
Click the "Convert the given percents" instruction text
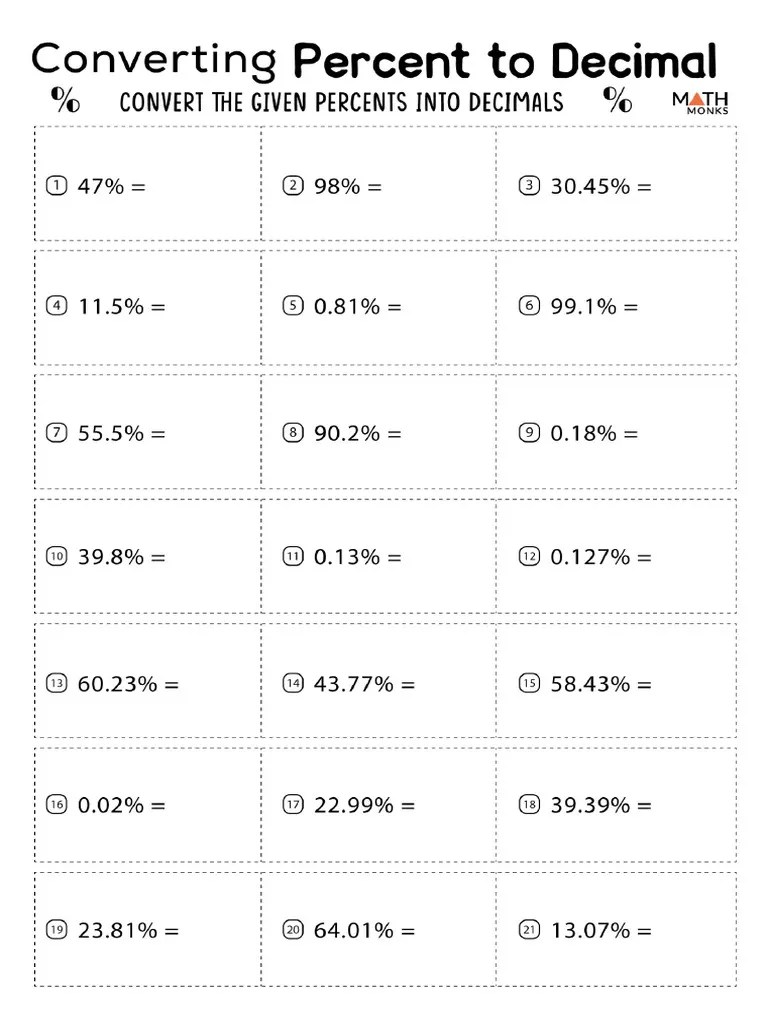pos(341,102)
